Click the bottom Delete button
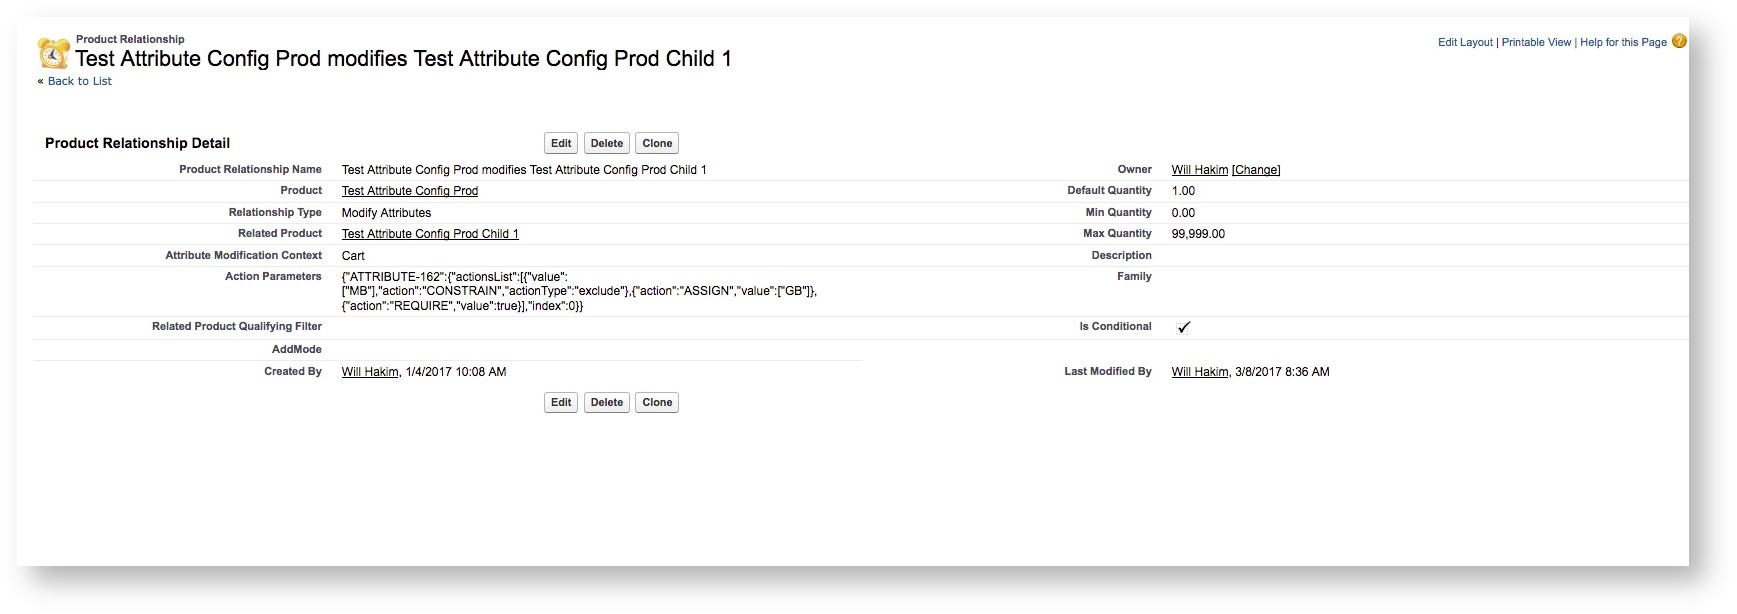This screenshot has width=1737, height=614. (x=607, y=402)
